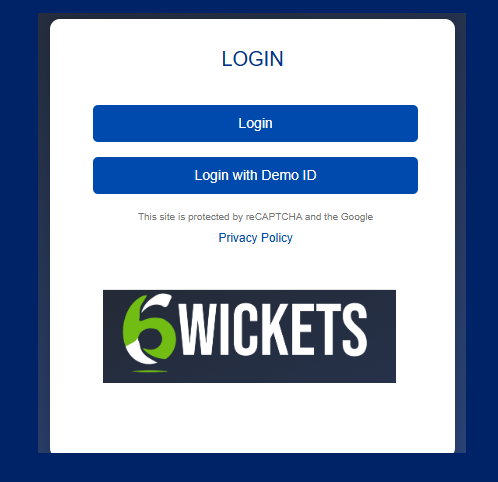Viewport: 498px width, 482px height.
Task: Click the green 6 logo icon
Action: (x=149, y=330)
